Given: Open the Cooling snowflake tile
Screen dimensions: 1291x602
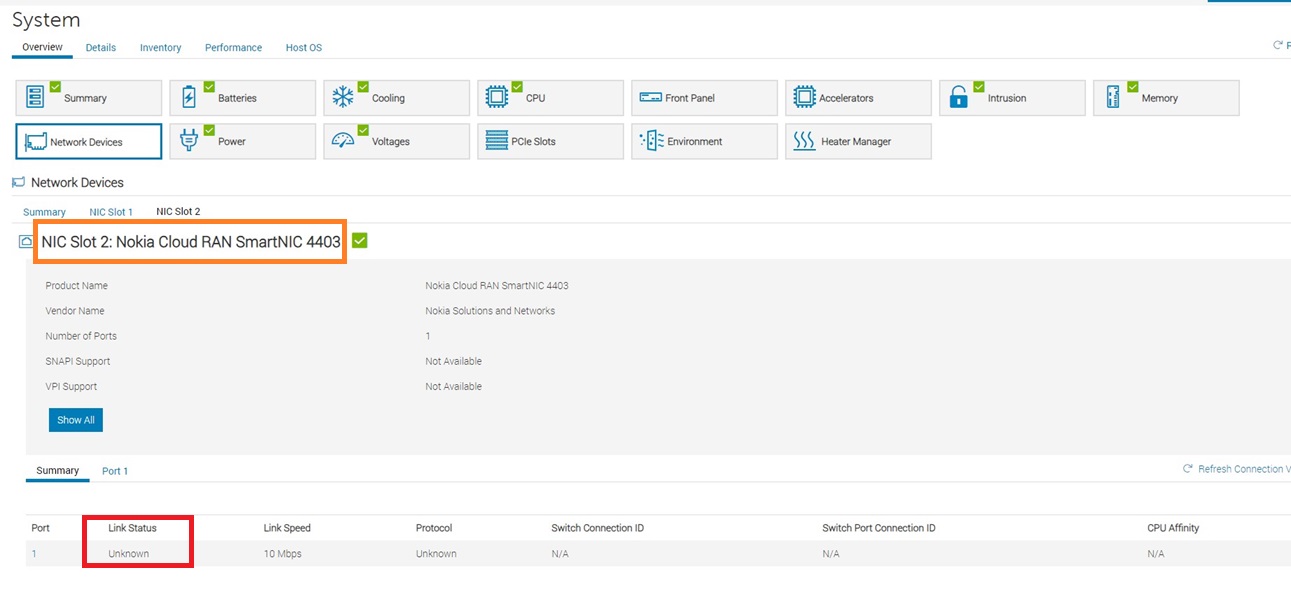Looking at the screenshot, I should tap(396, 98).
